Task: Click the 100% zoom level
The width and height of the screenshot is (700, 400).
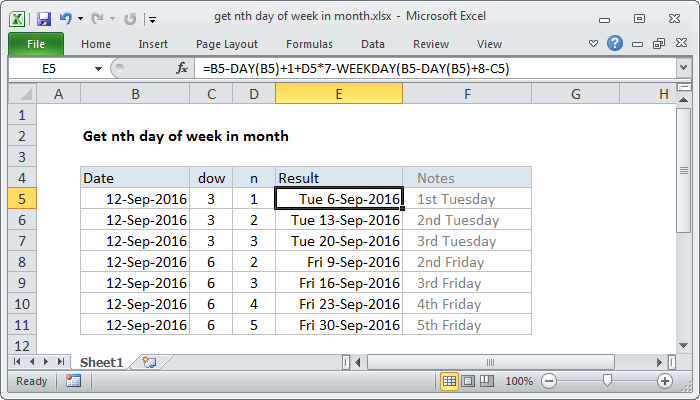Action: [x=518, y=381]
